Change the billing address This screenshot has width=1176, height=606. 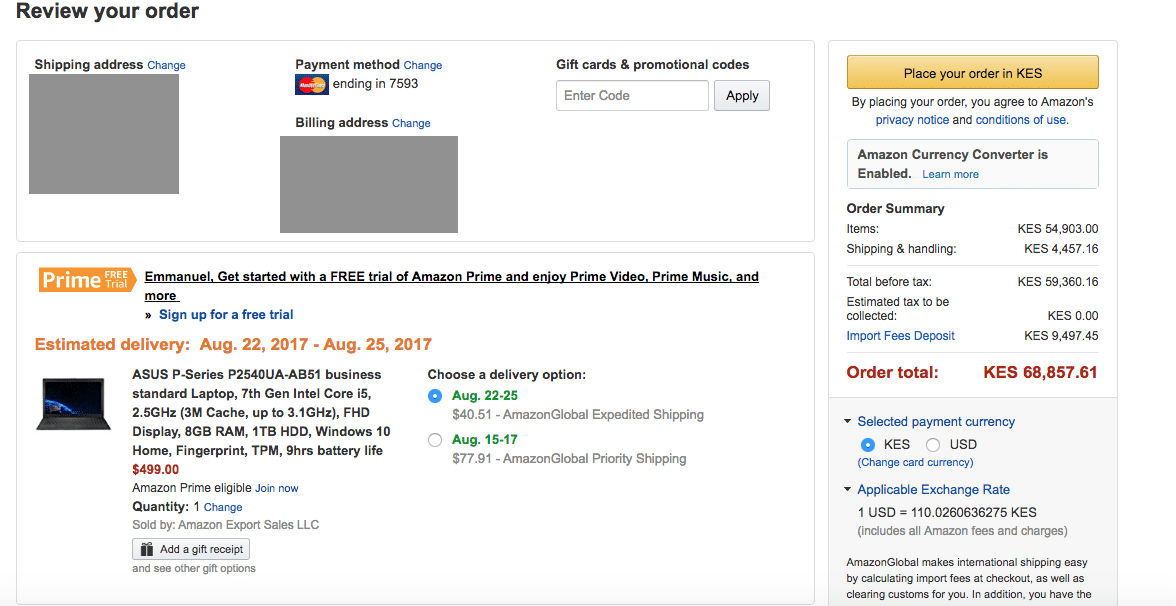click(411, 124)
